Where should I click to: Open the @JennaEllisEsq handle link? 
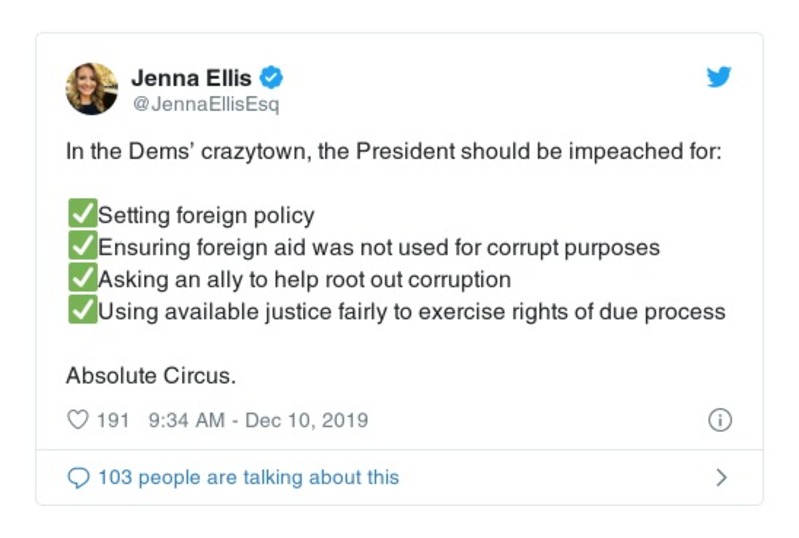click(x=205, y=104)
